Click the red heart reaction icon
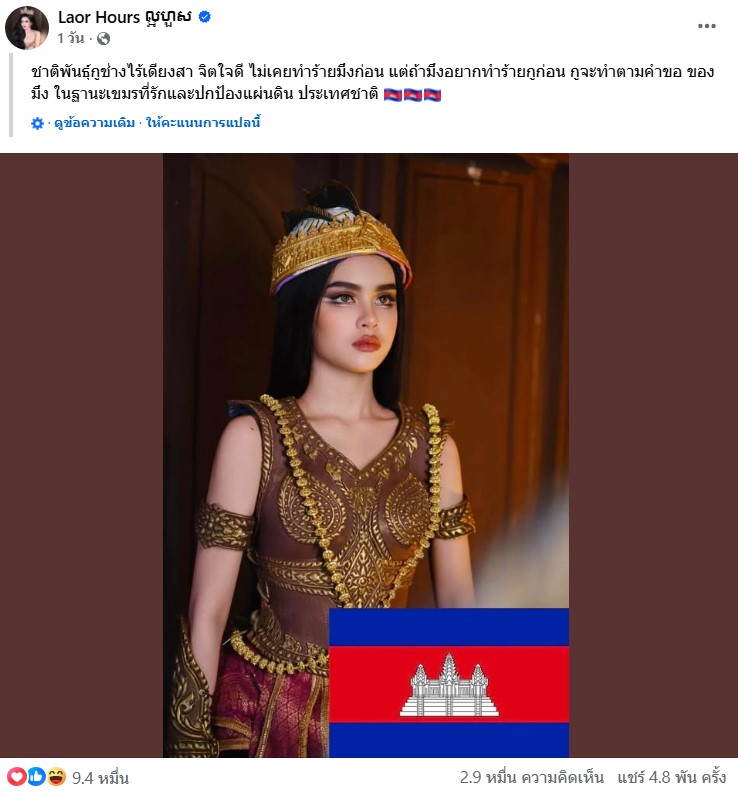This screenshot has width=738, height=792. [16, 776]
